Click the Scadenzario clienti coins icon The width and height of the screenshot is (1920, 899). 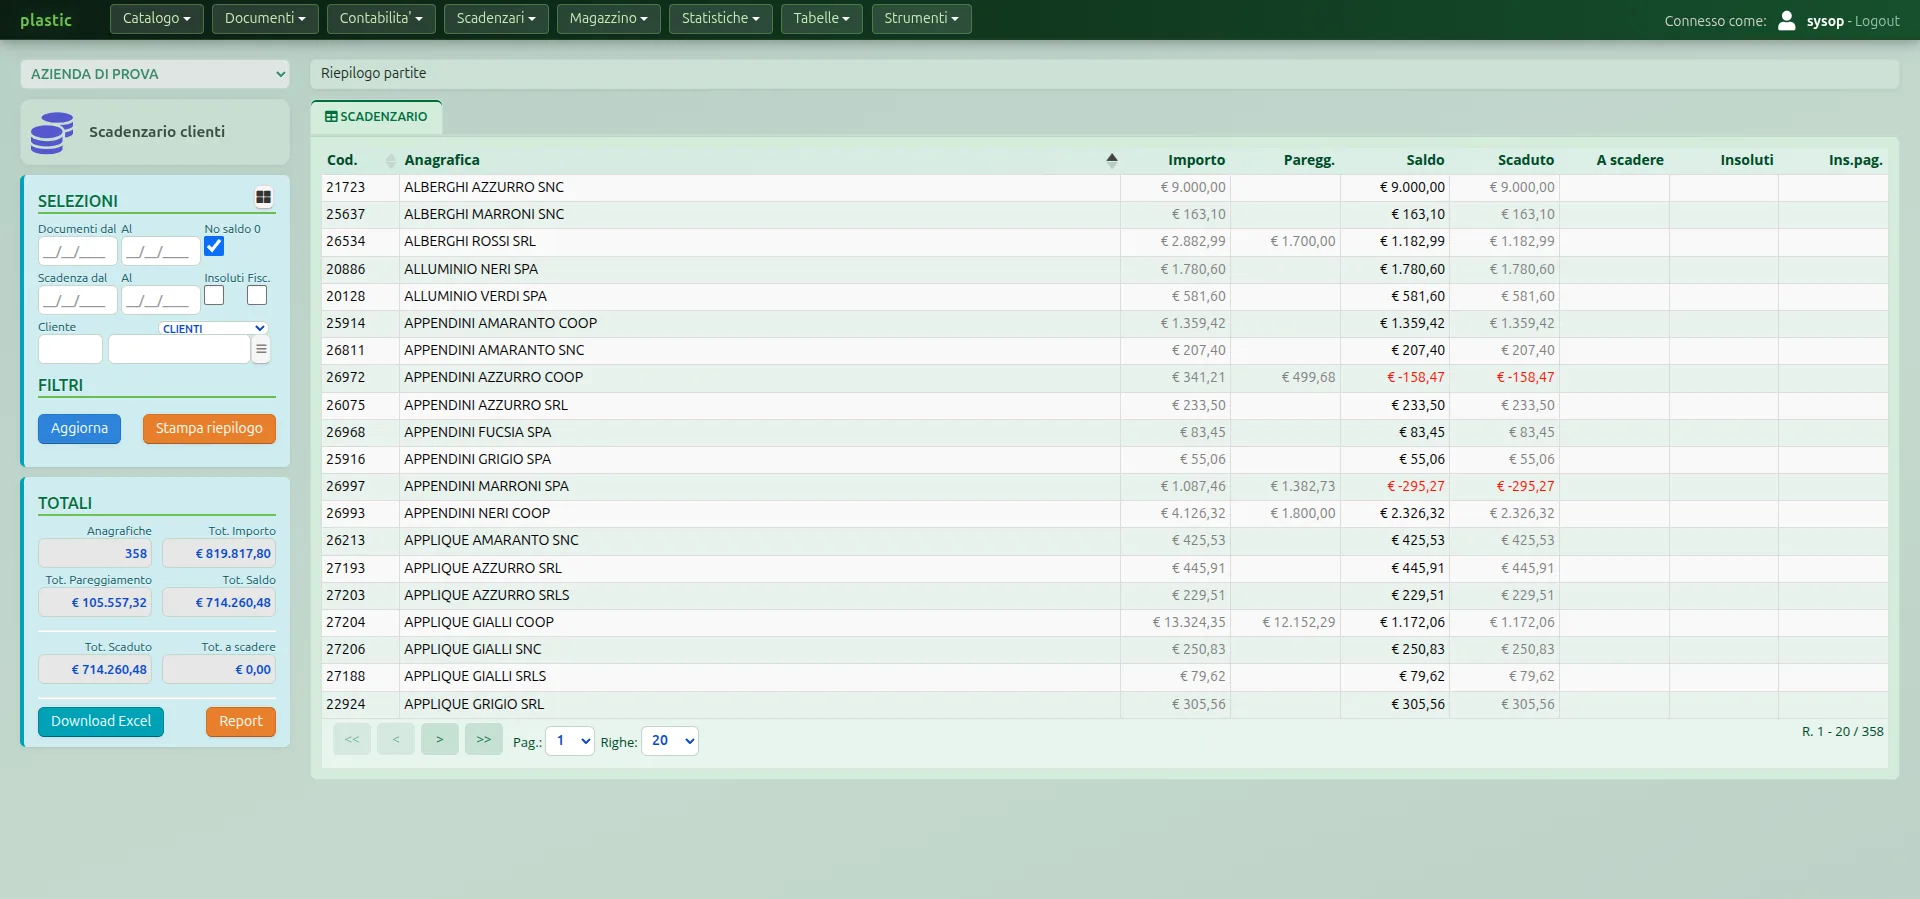[52, 132]
